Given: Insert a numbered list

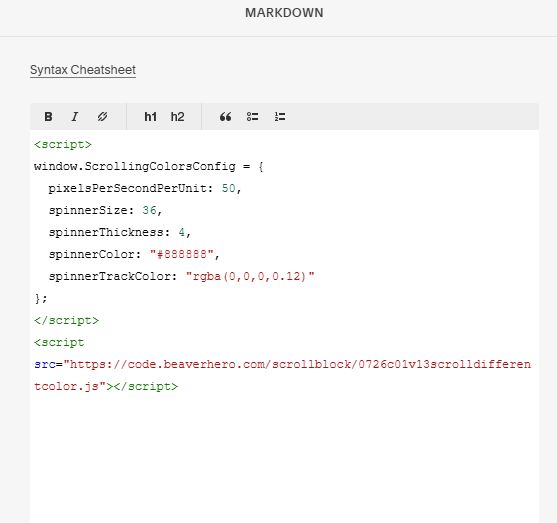Looking at the screenshot, I should click(280, 117).
